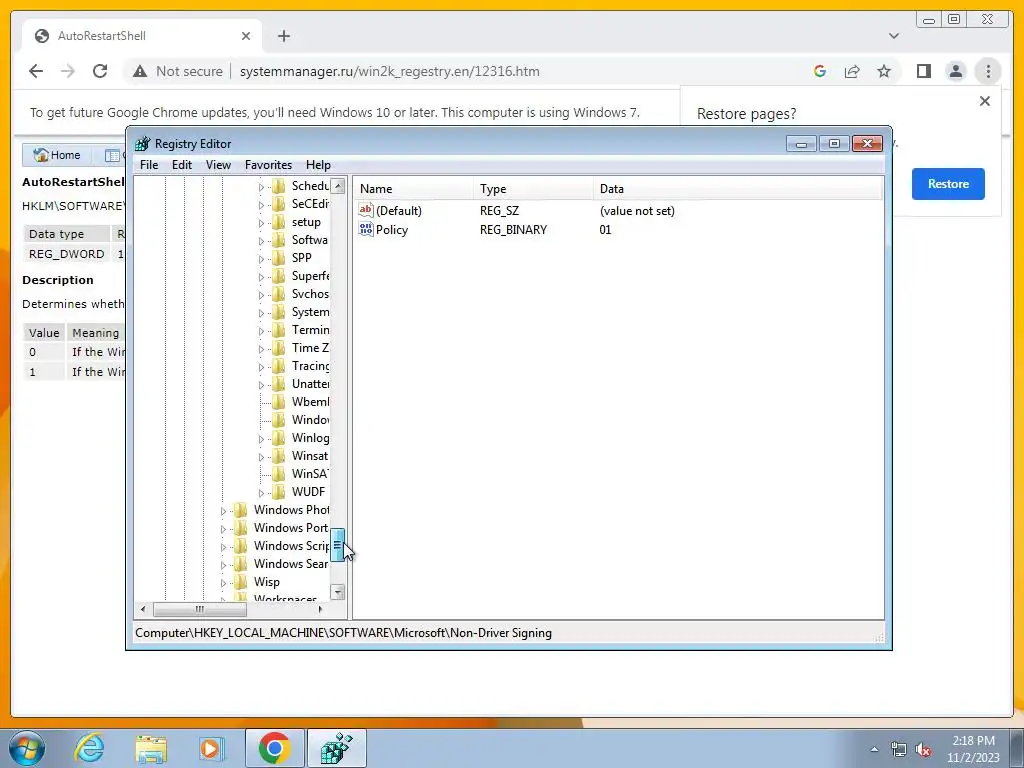Toggle the Chrome side panel icon
The width and height of the screenshot is (1024, 768).
pyautogui.click(x=923, y=71)
